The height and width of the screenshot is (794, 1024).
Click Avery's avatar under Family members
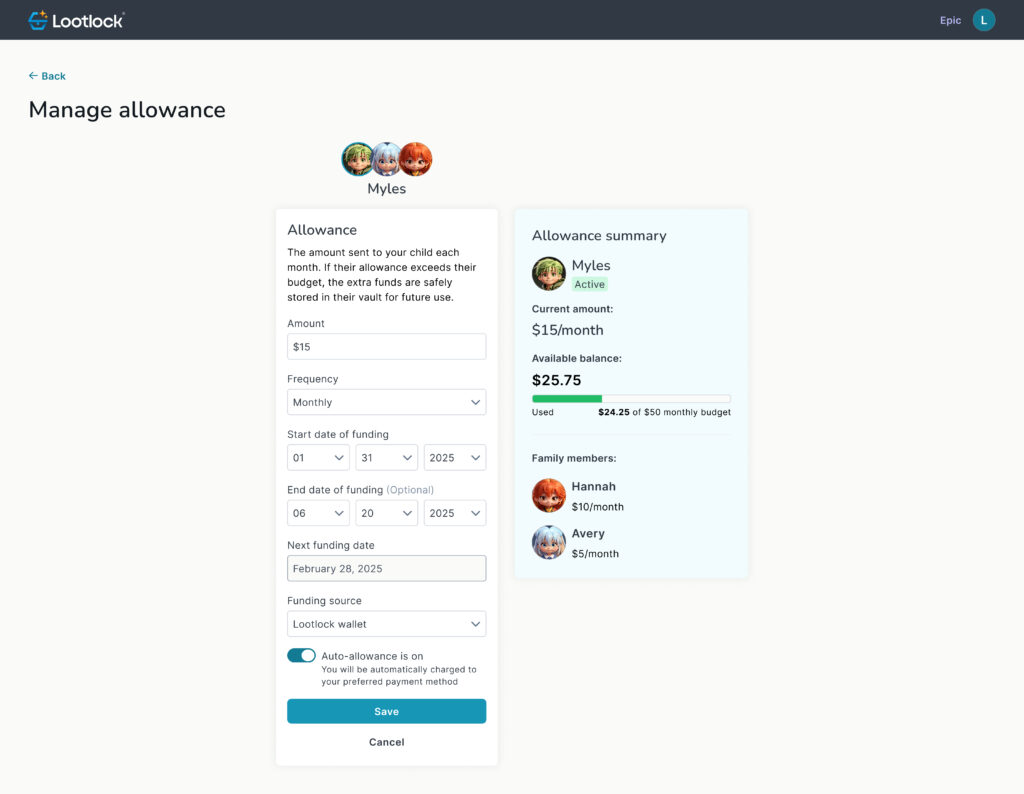click(x=549, y=542)
